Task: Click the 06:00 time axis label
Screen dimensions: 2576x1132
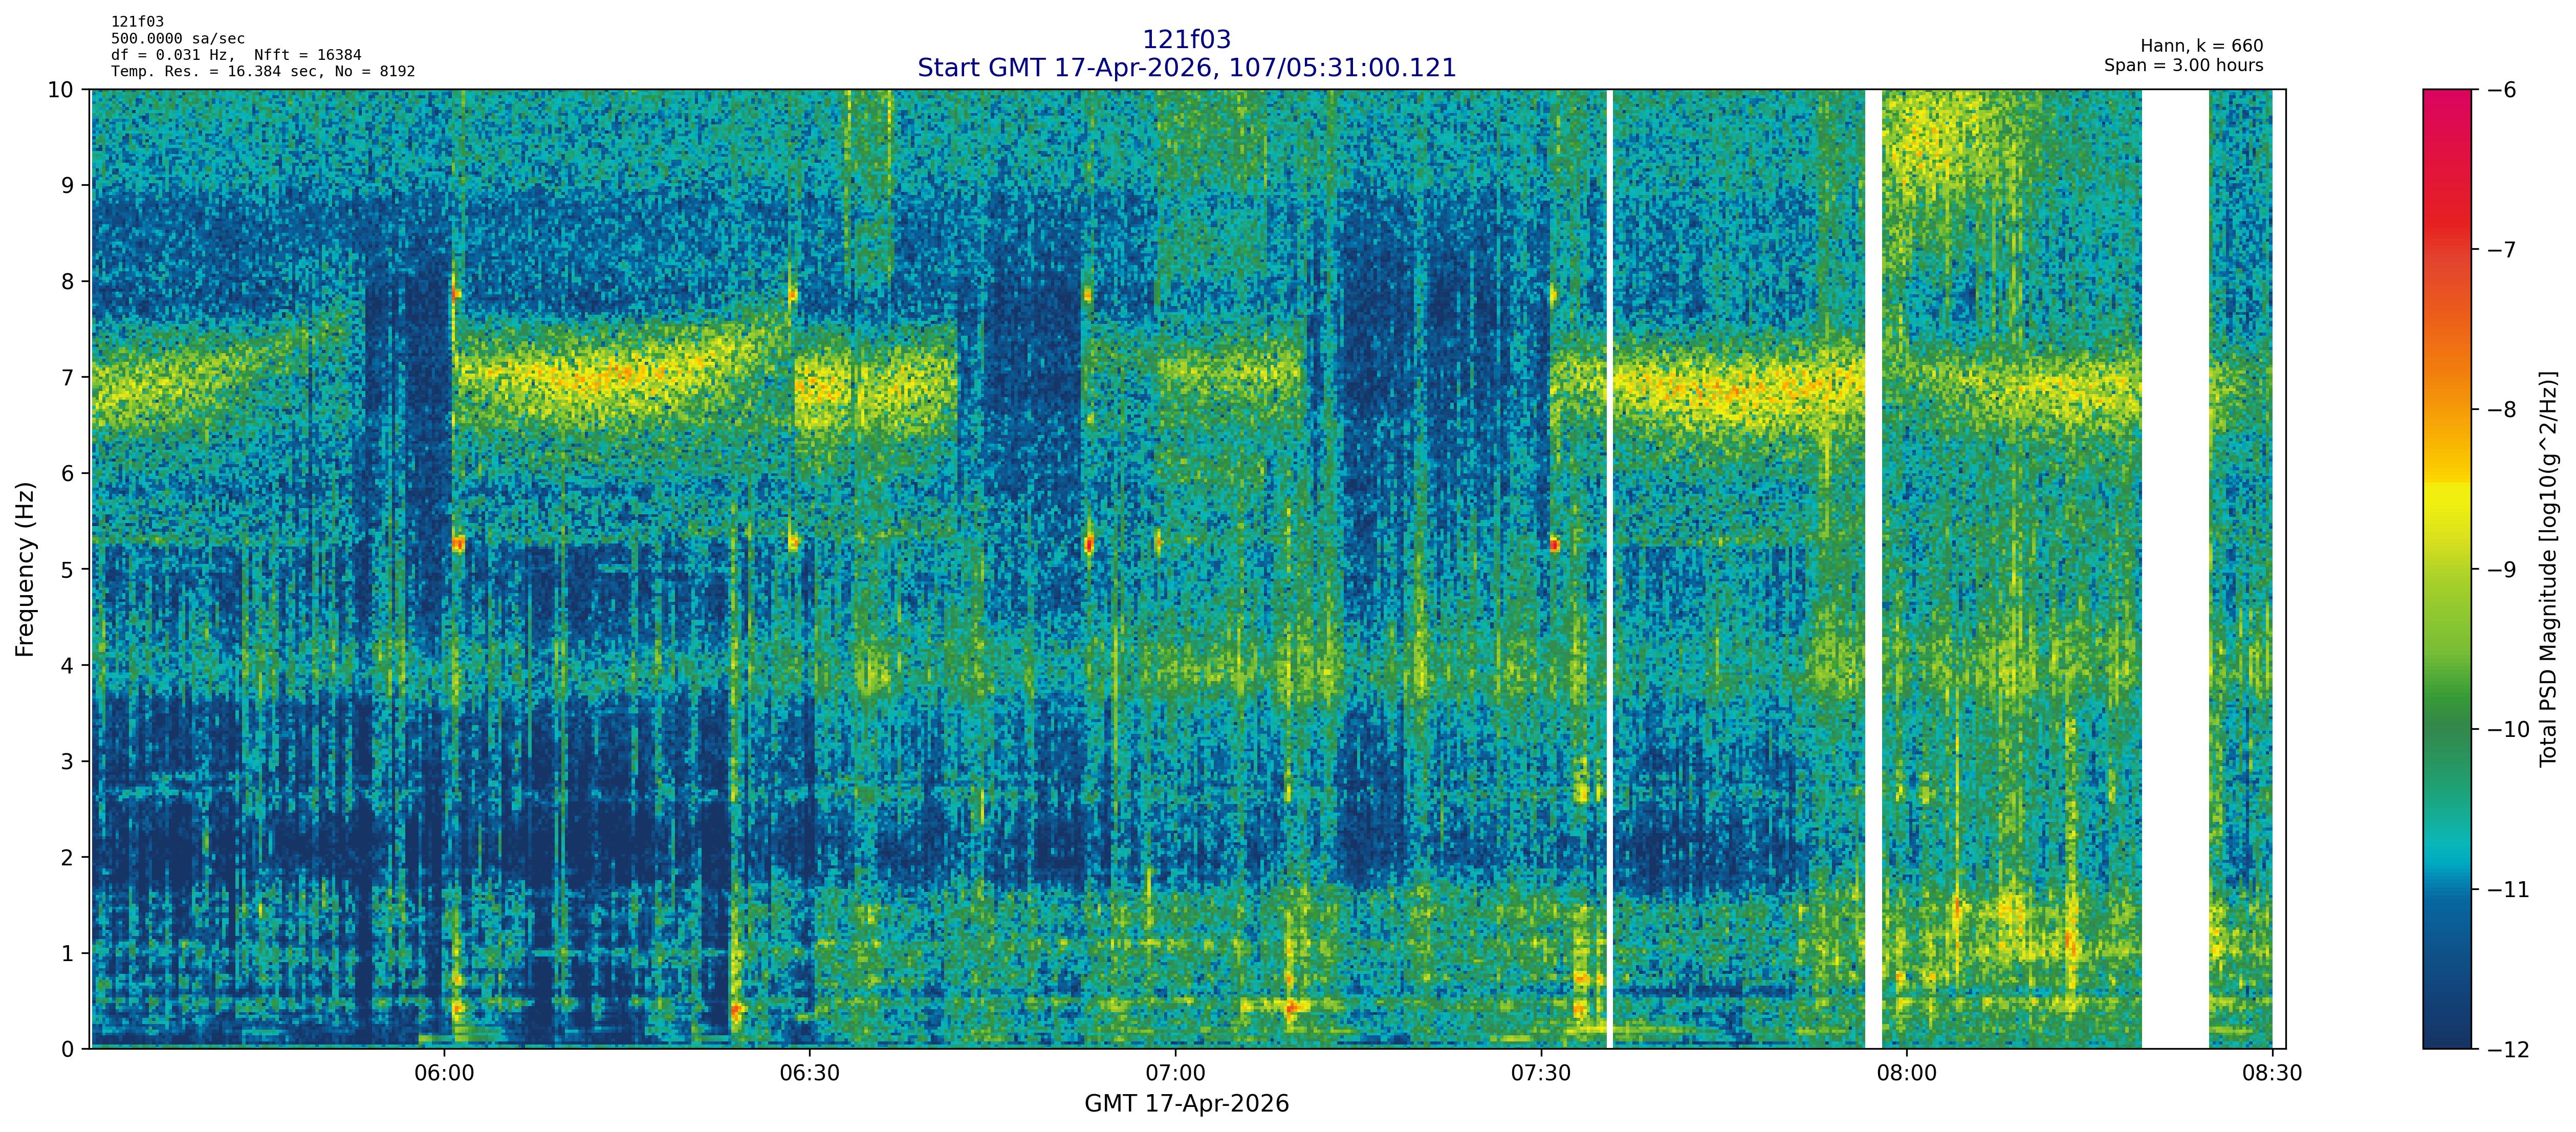Action: 444,1074
